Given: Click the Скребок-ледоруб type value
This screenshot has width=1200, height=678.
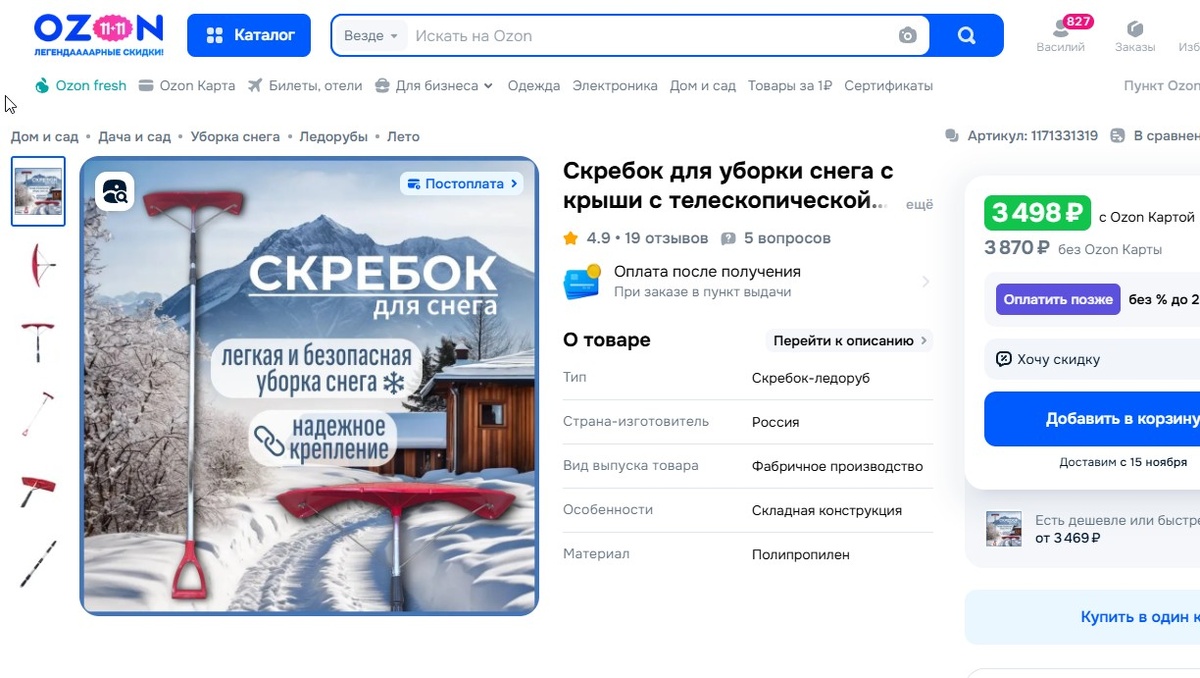Looking at the screenshot, I should pyautogui.click(x=811, y=378).
